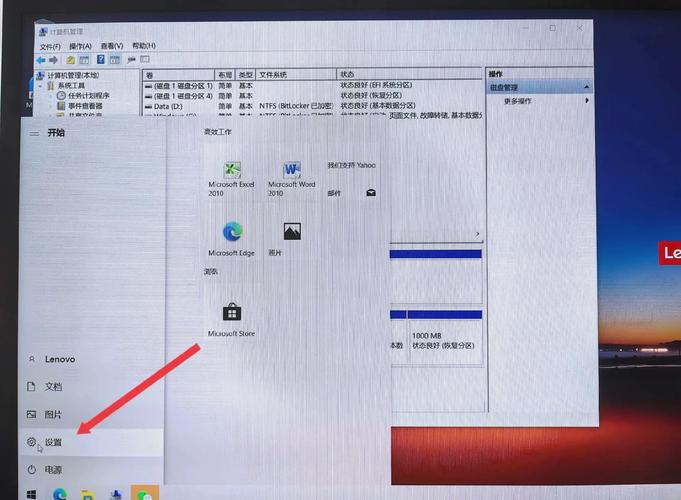Click the 高效工作 tile group heading
681x500 pixels.
point(218,132)
